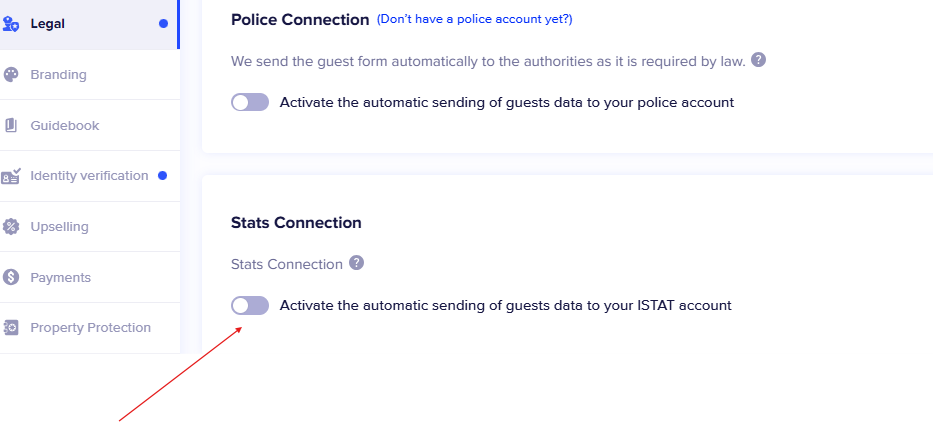Click the Identity verification ID card icon
Image resolution: width=933 pixels, height=422 pixels.
pyautogui.click(x=11, y=176)
